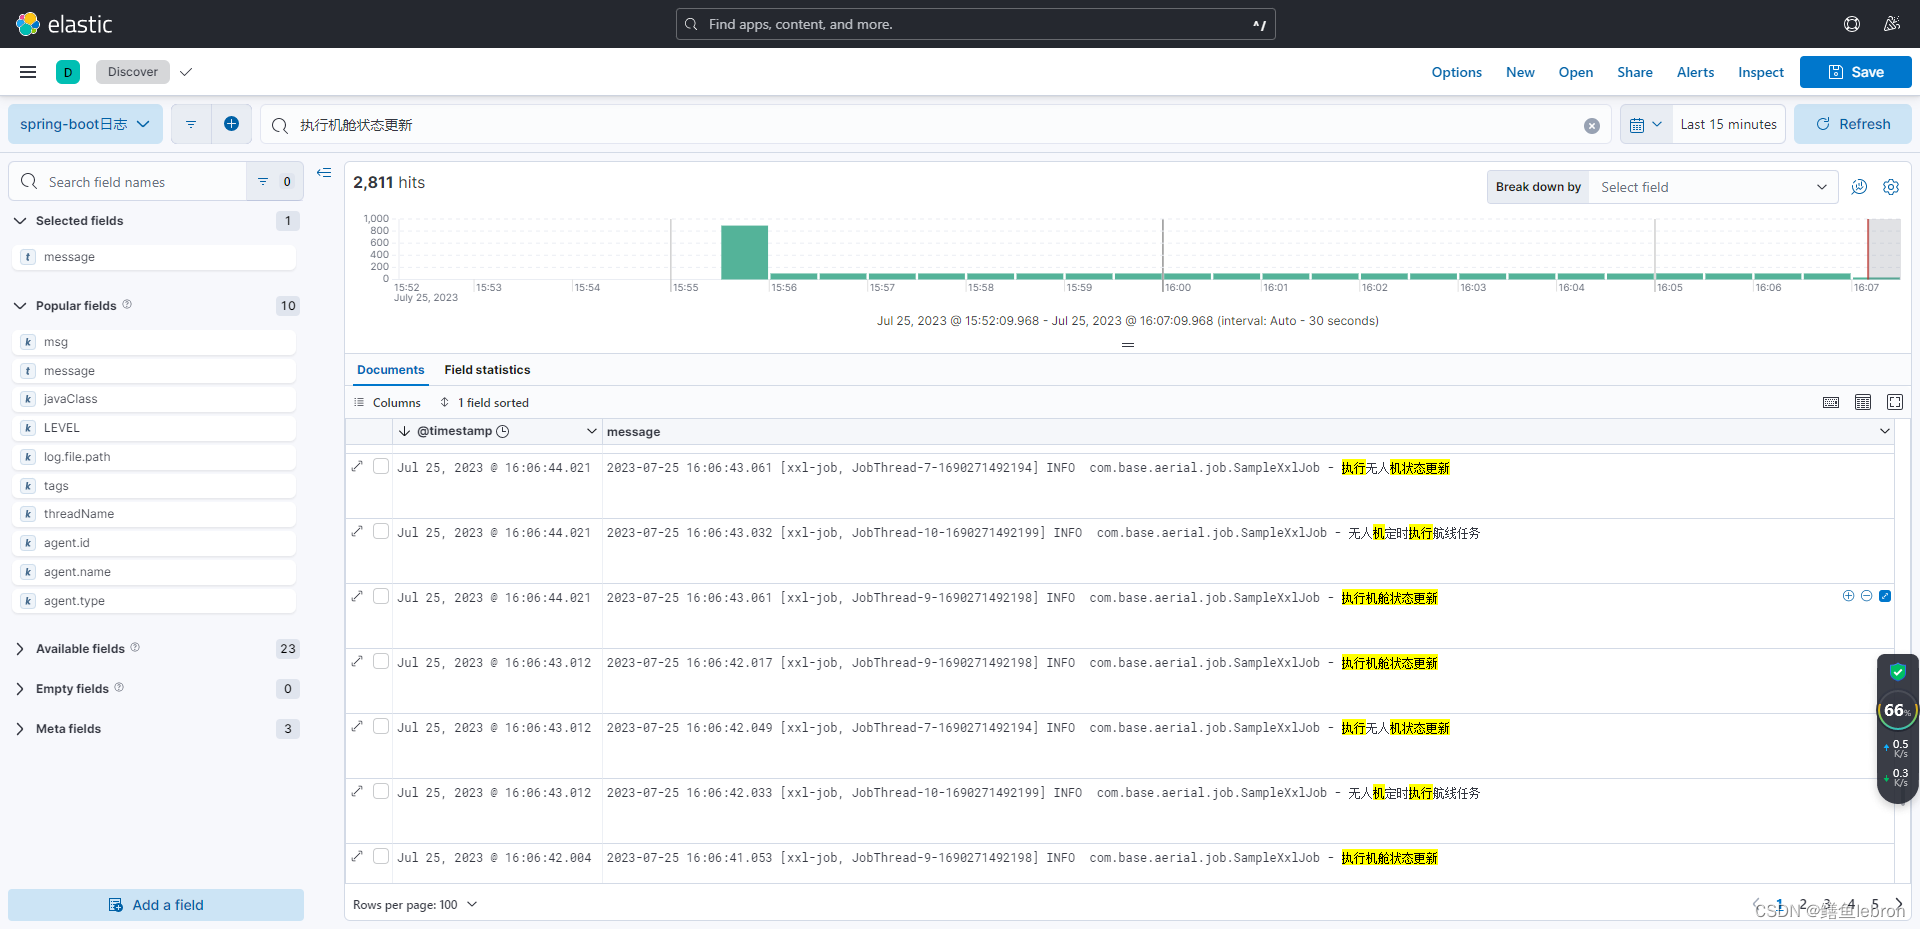Open the Lens suggestions icon beside breakdown
This screenshot has height=929, width=1920.
pyautogui.click(x=1859, y=187)
